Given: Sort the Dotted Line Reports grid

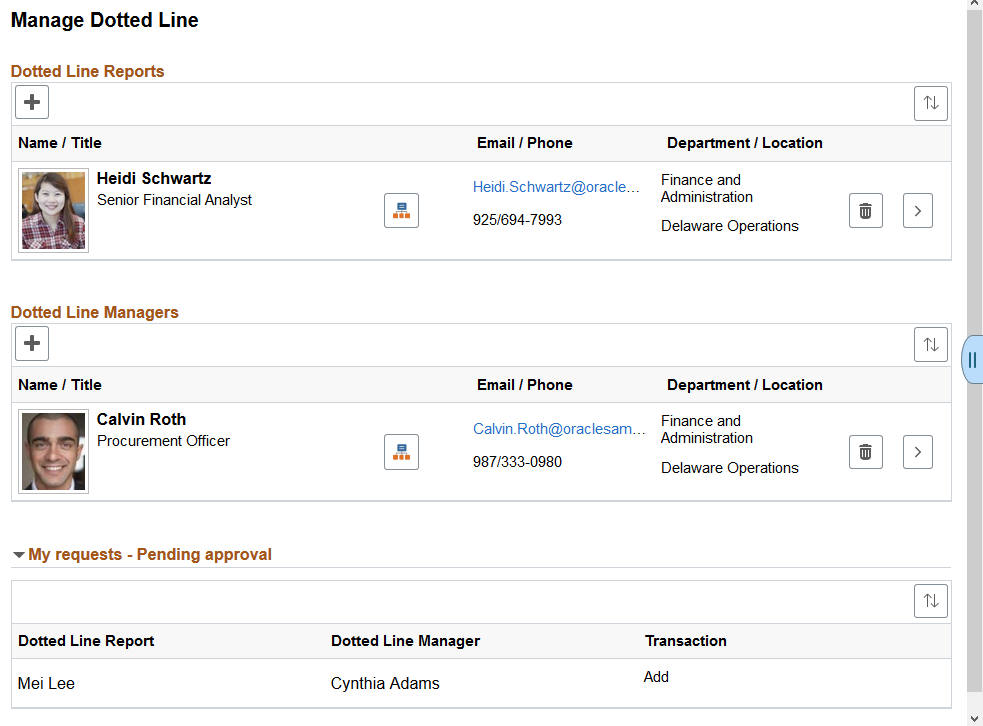Looking at the screenshot, I should click(930, 103).
